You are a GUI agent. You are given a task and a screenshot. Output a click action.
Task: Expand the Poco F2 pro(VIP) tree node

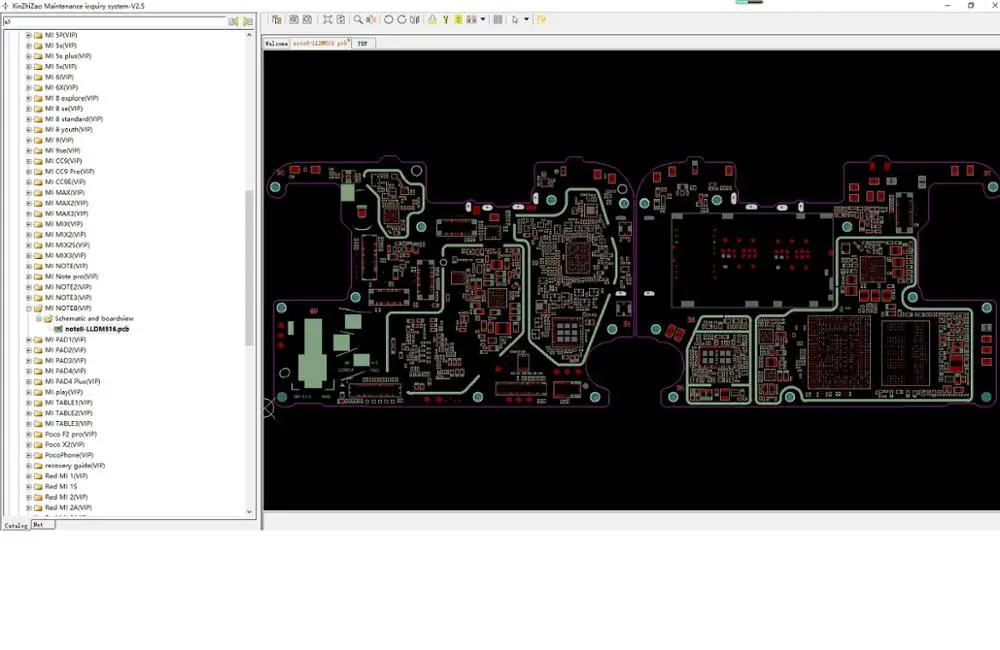point(29,434)
